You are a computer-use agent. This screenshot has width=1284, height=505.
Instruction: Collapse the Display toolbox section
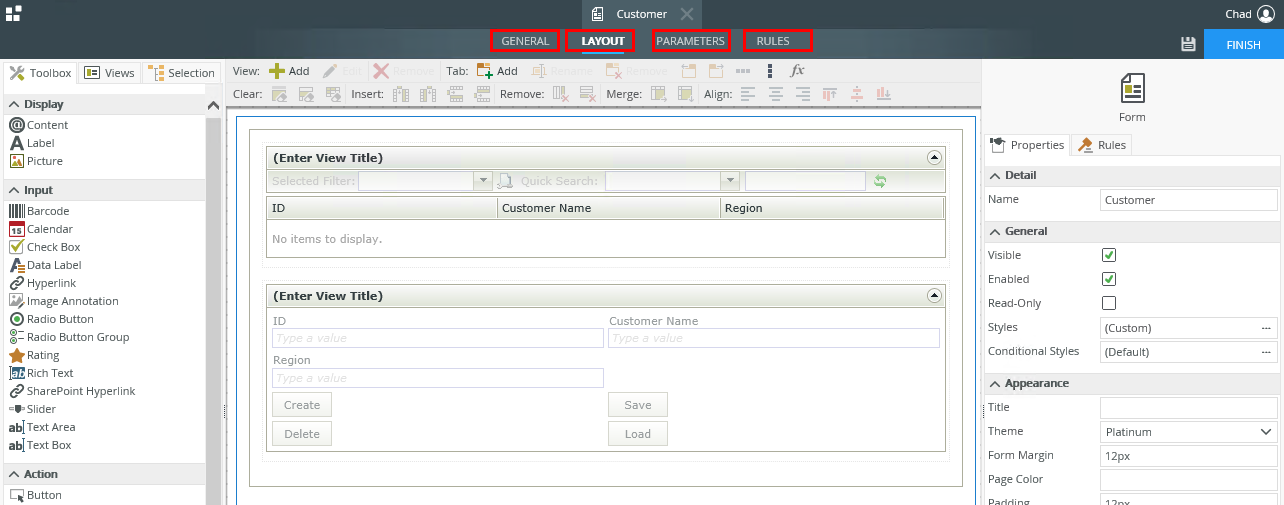pyautogui.click(x=14, y=104)
